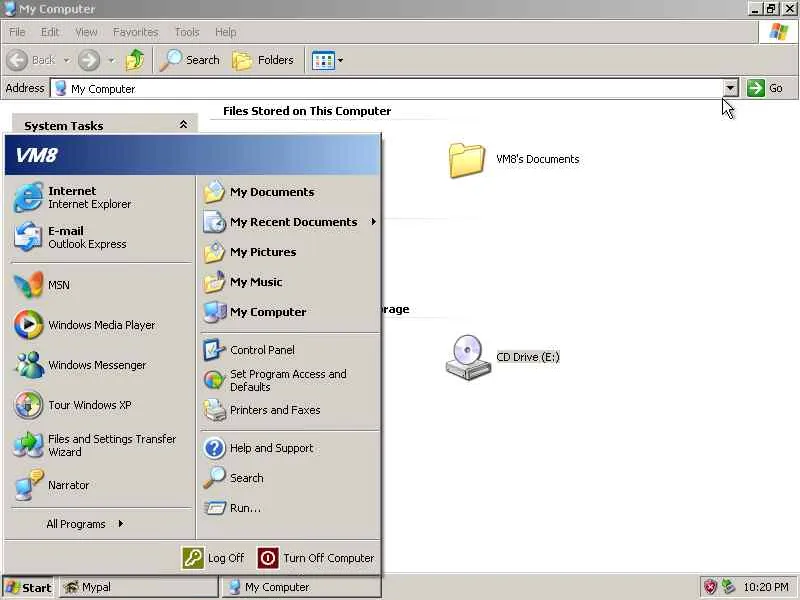Open the Edit menu

pyautogui.click(x=50, y=32)
